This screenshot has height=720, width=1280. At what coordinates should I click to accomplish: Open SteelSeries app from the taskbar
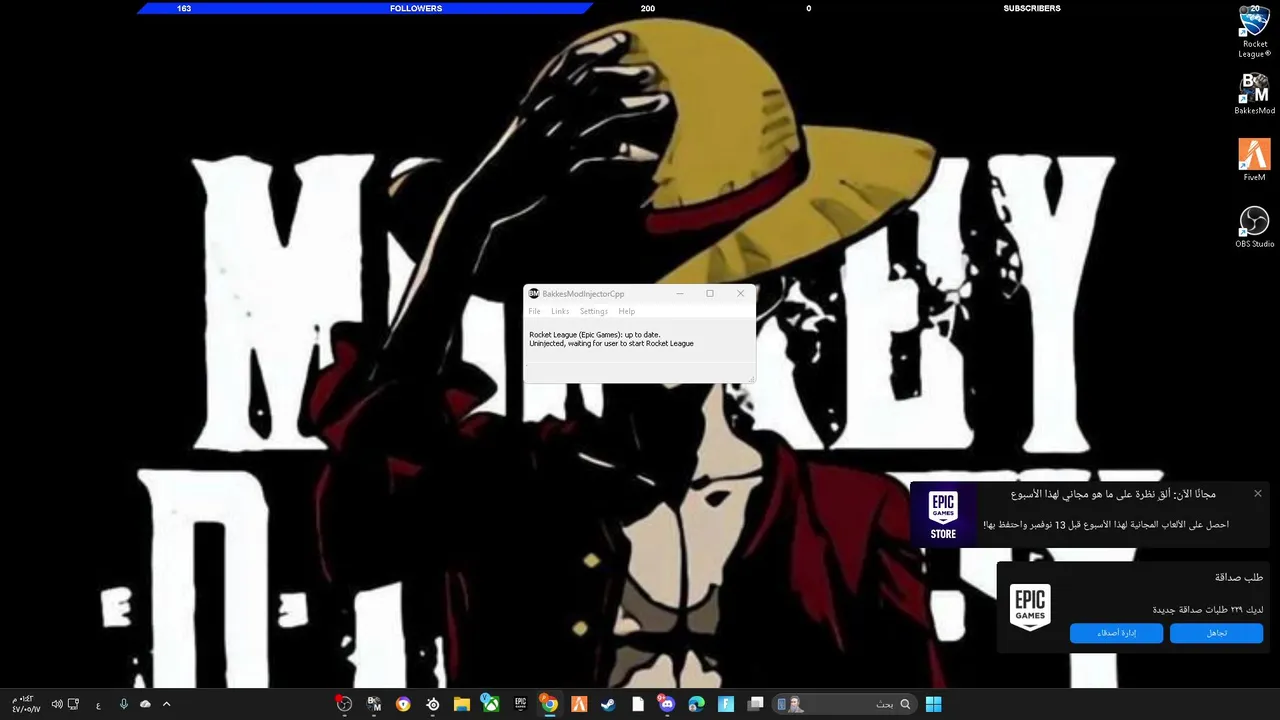pos(432,704)
